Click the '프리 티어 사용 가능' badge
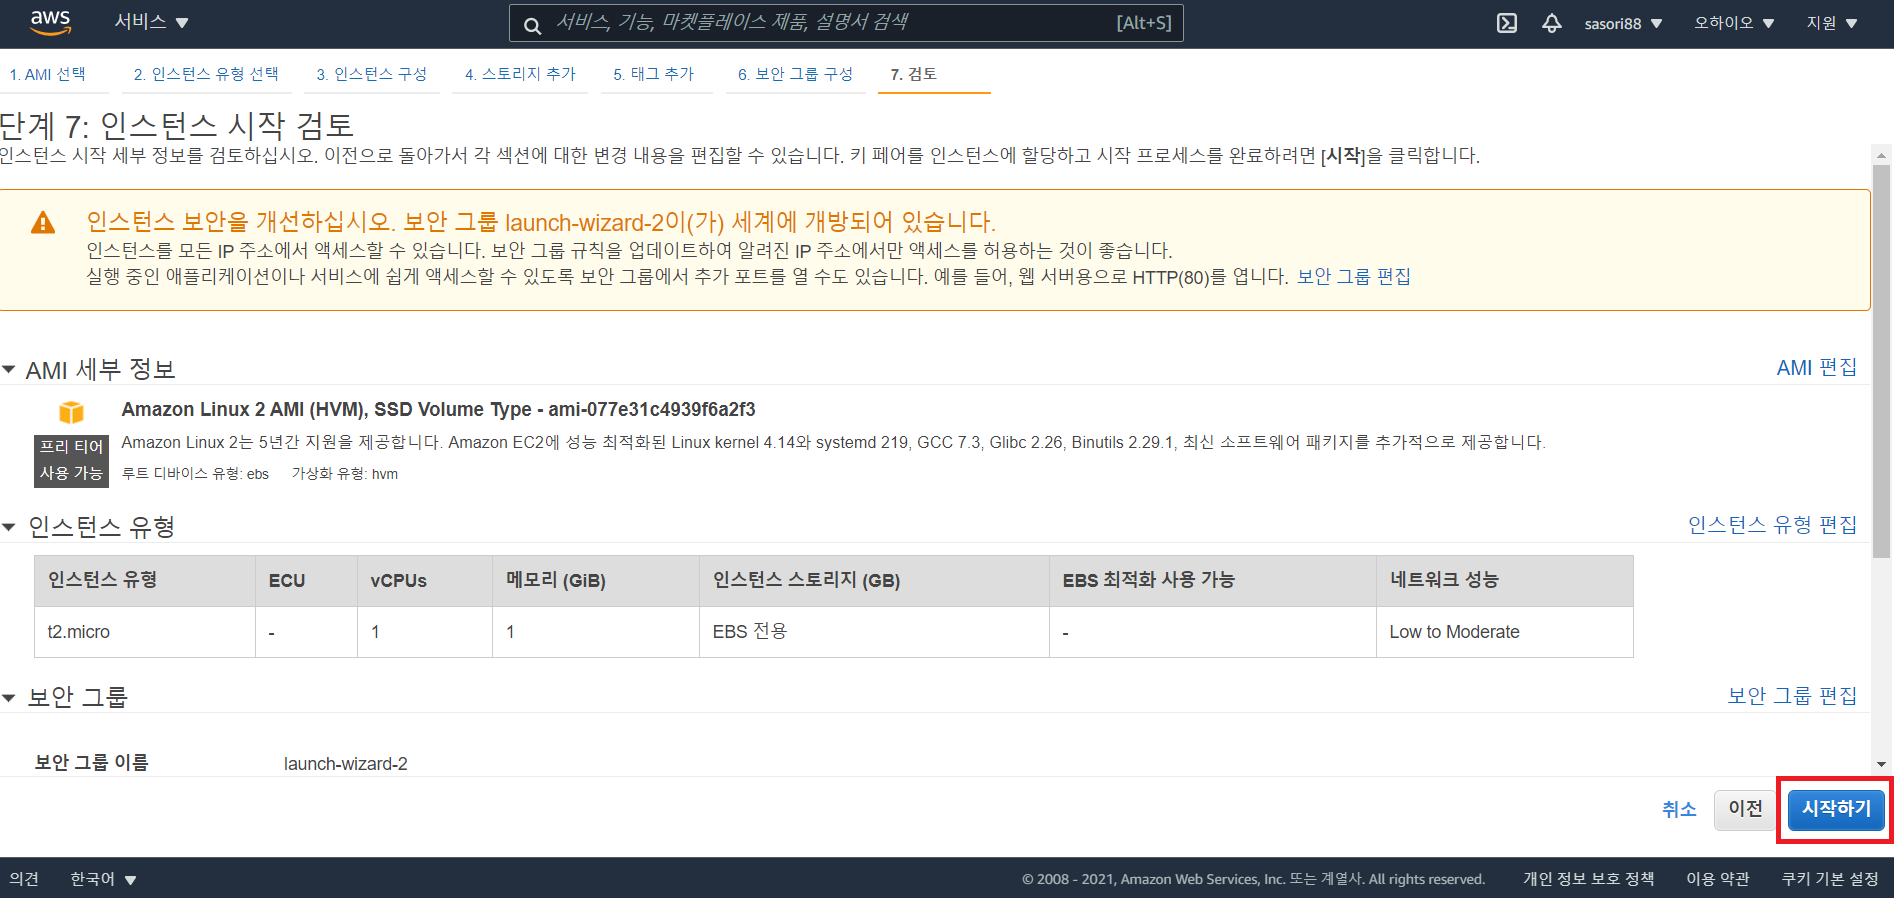Viewport: 1894px width, 898px height. (x=71, y=460)
